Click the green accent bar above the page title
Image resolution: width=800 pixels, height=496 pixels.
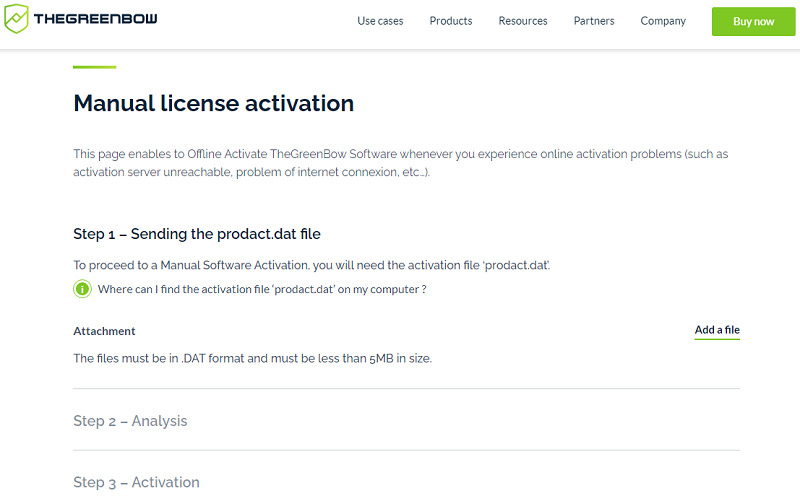click(x=94, y=67)
